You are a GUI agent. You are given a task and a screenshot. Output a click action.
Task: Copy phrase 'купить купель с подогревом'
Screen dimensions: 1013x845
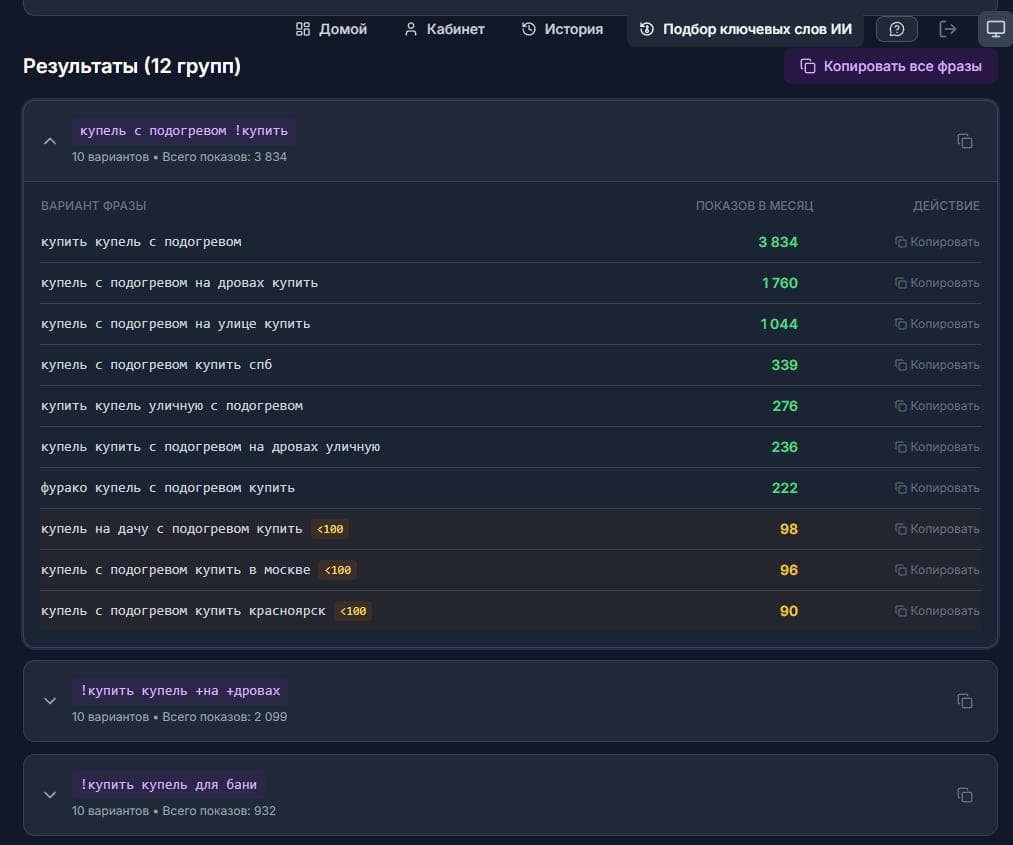[937, 242]
